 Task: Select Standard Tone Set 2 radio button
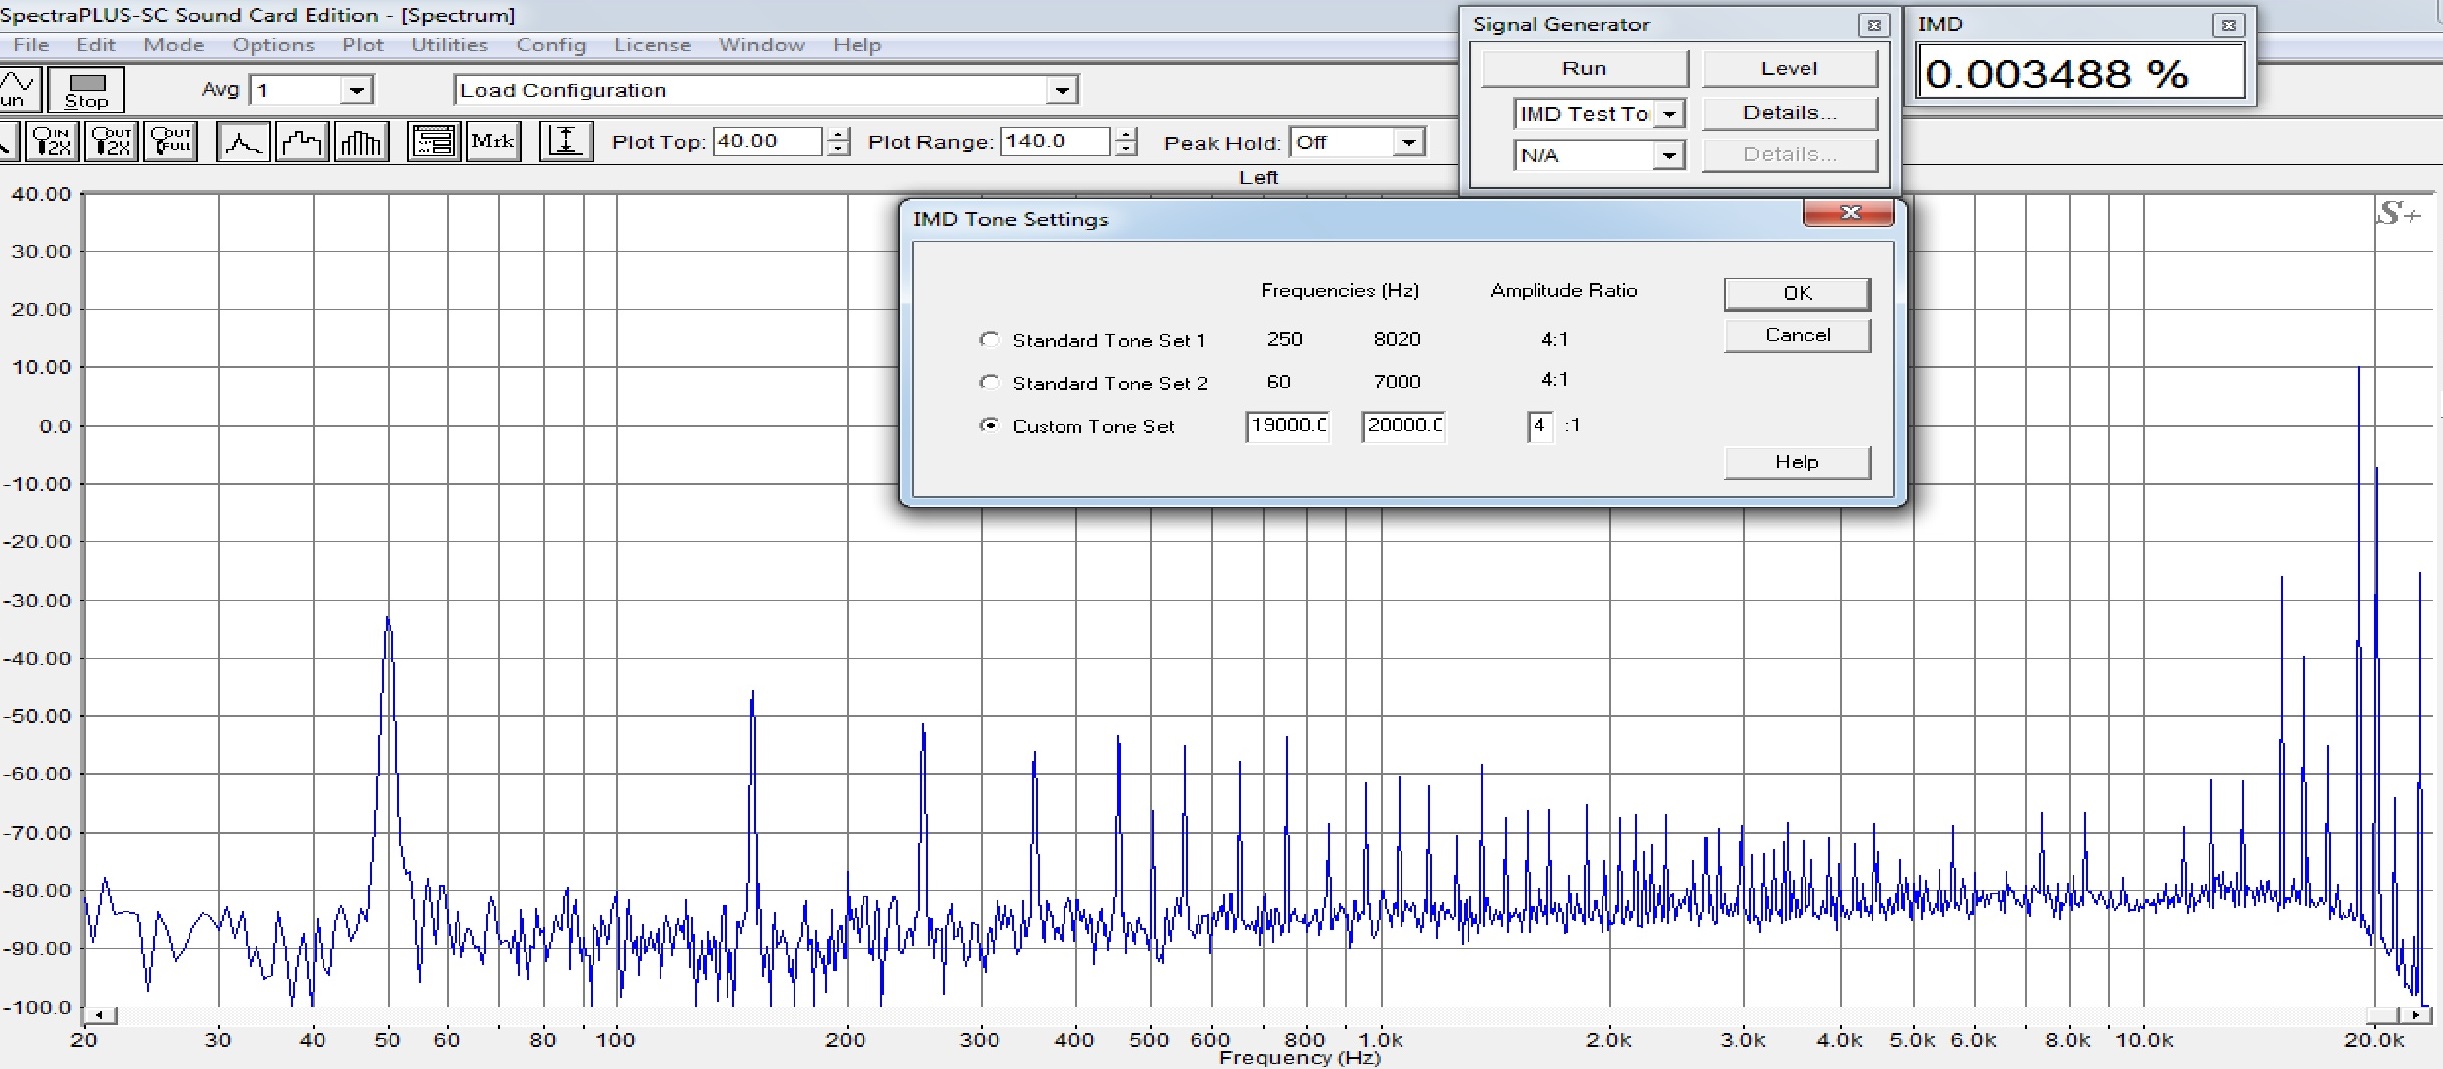tap(989, 382)
